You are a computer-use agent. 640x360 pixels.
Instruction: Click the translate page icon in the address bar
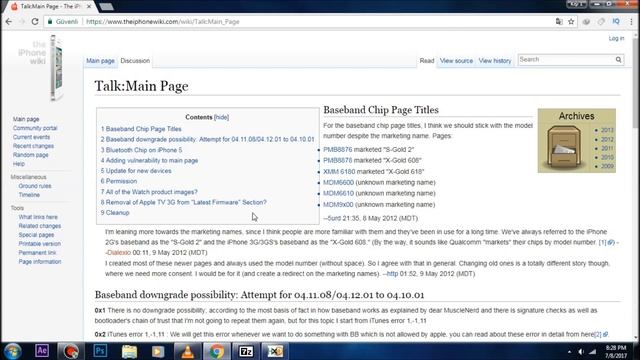(559, 22)
